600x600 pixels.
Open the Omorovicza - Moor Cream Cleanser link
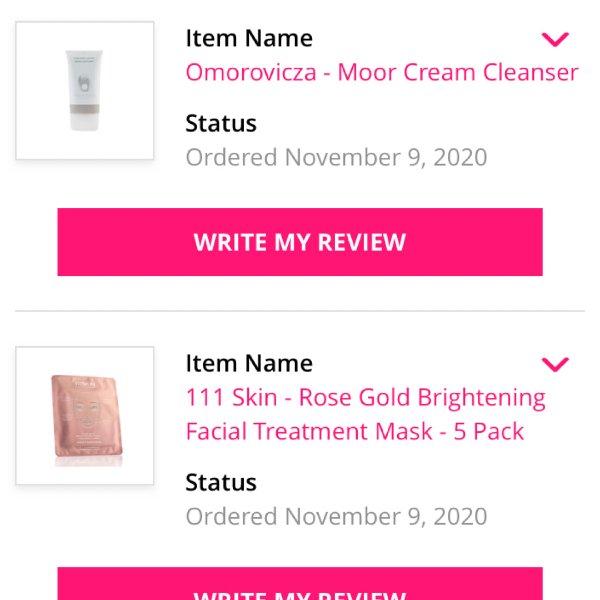[x=382, y=72]
